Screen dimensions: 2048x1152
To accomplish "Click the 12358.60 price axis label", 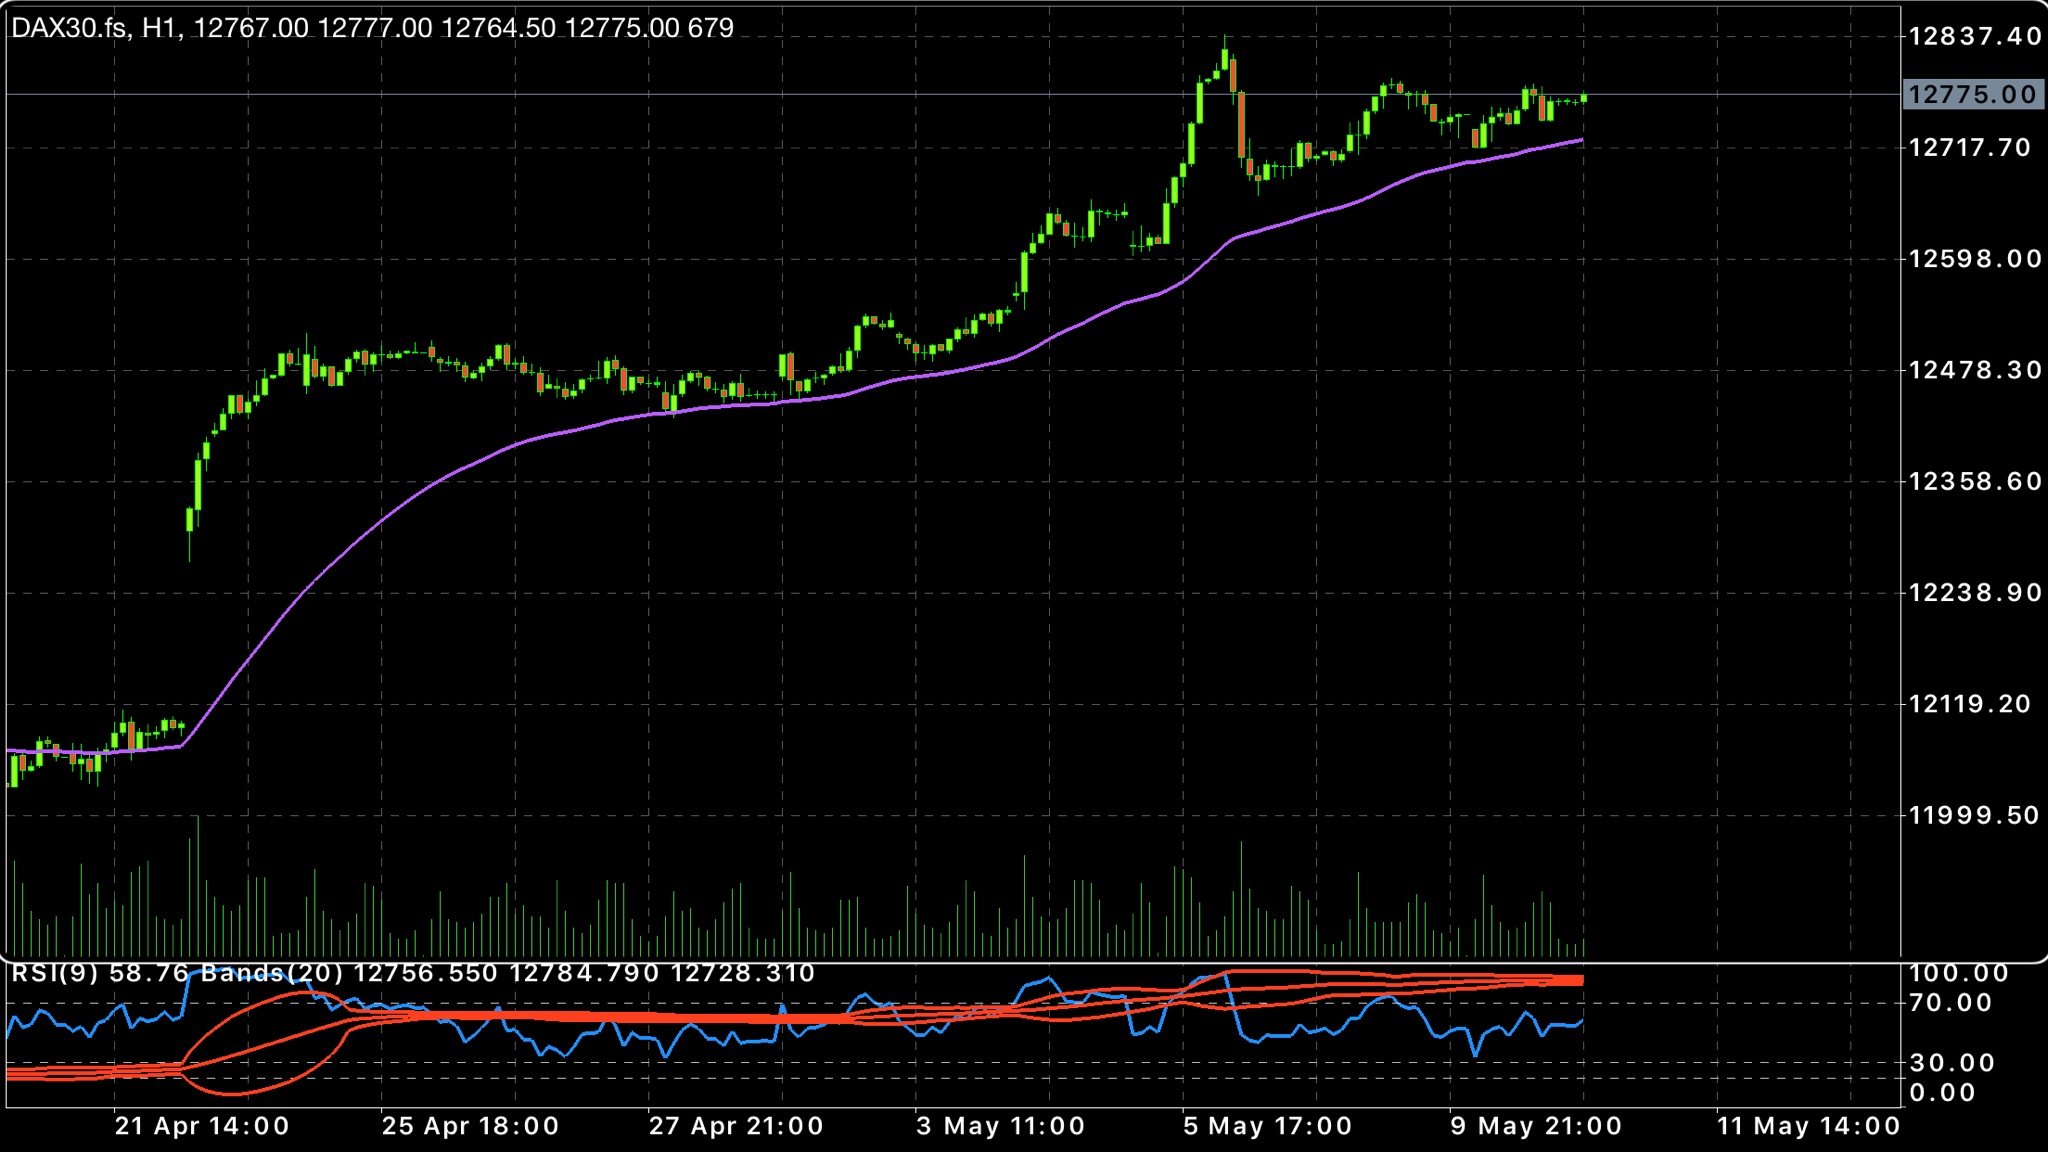I will click(x=1974, y=482).
